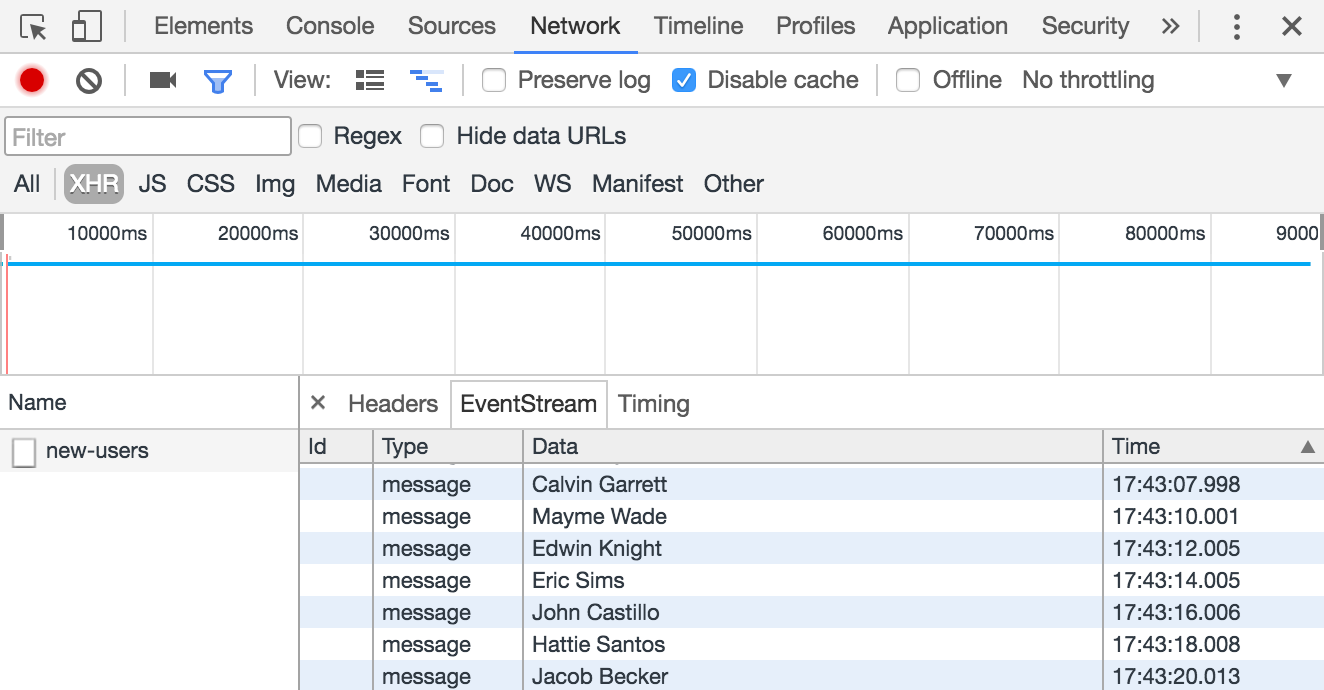Viewport: 1324px width, 690px height.
Task: Switch to large request rows view
Action: [x=370, y=81]
